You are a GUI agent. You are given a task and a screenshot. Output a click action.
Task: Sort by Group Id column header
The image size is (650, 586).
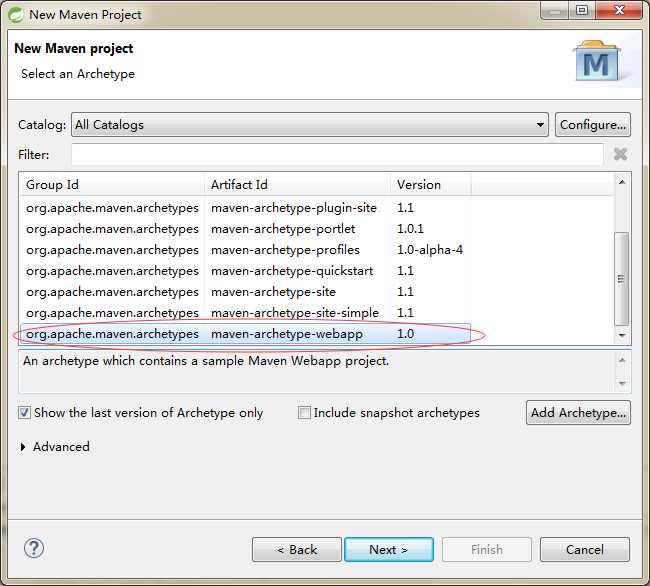pos(112,184)
